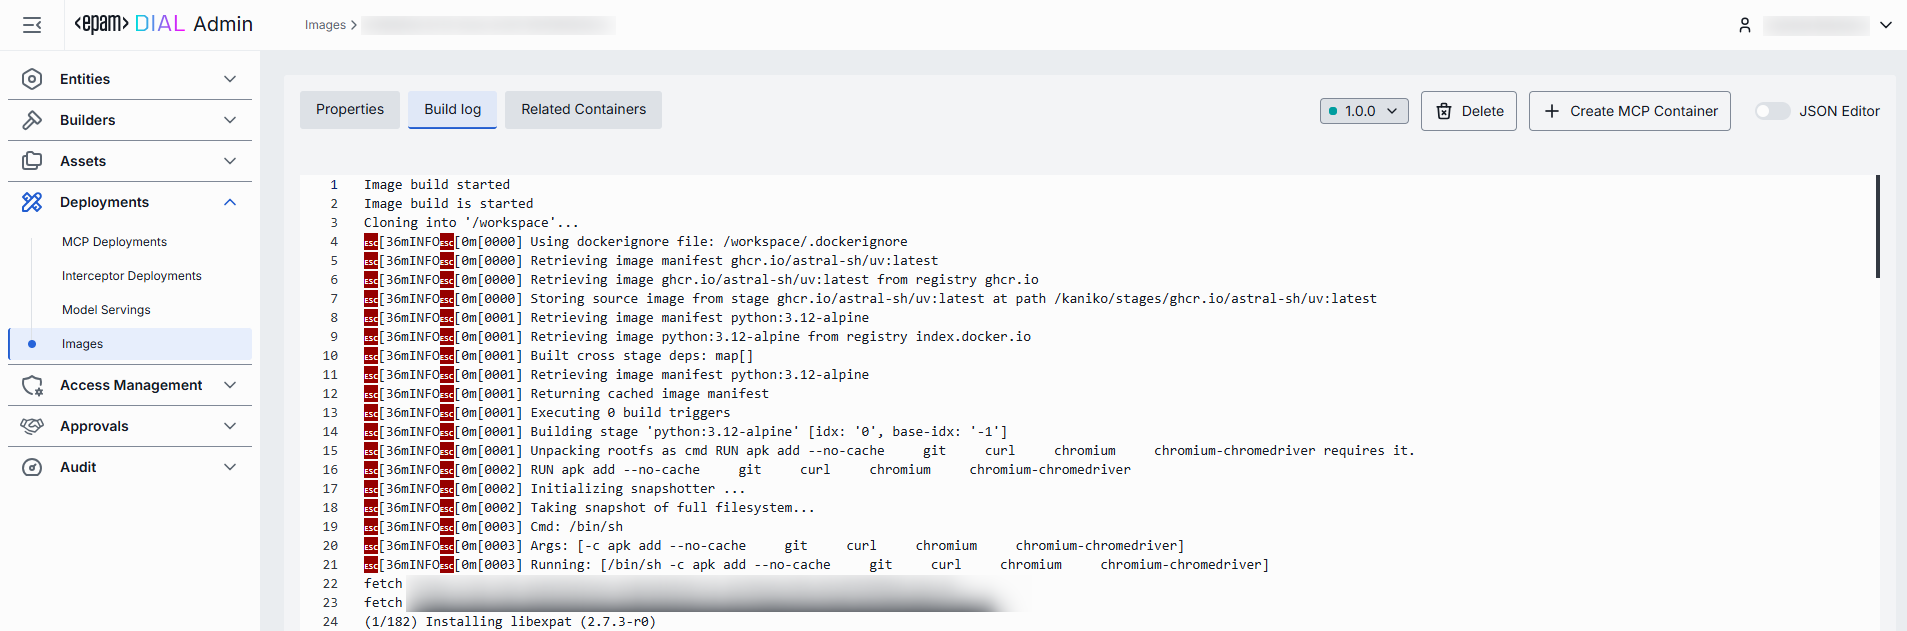This screenshot has height=631, width=1907.
Task: Open the user profile icon
Action: (x=1744, y=25)
